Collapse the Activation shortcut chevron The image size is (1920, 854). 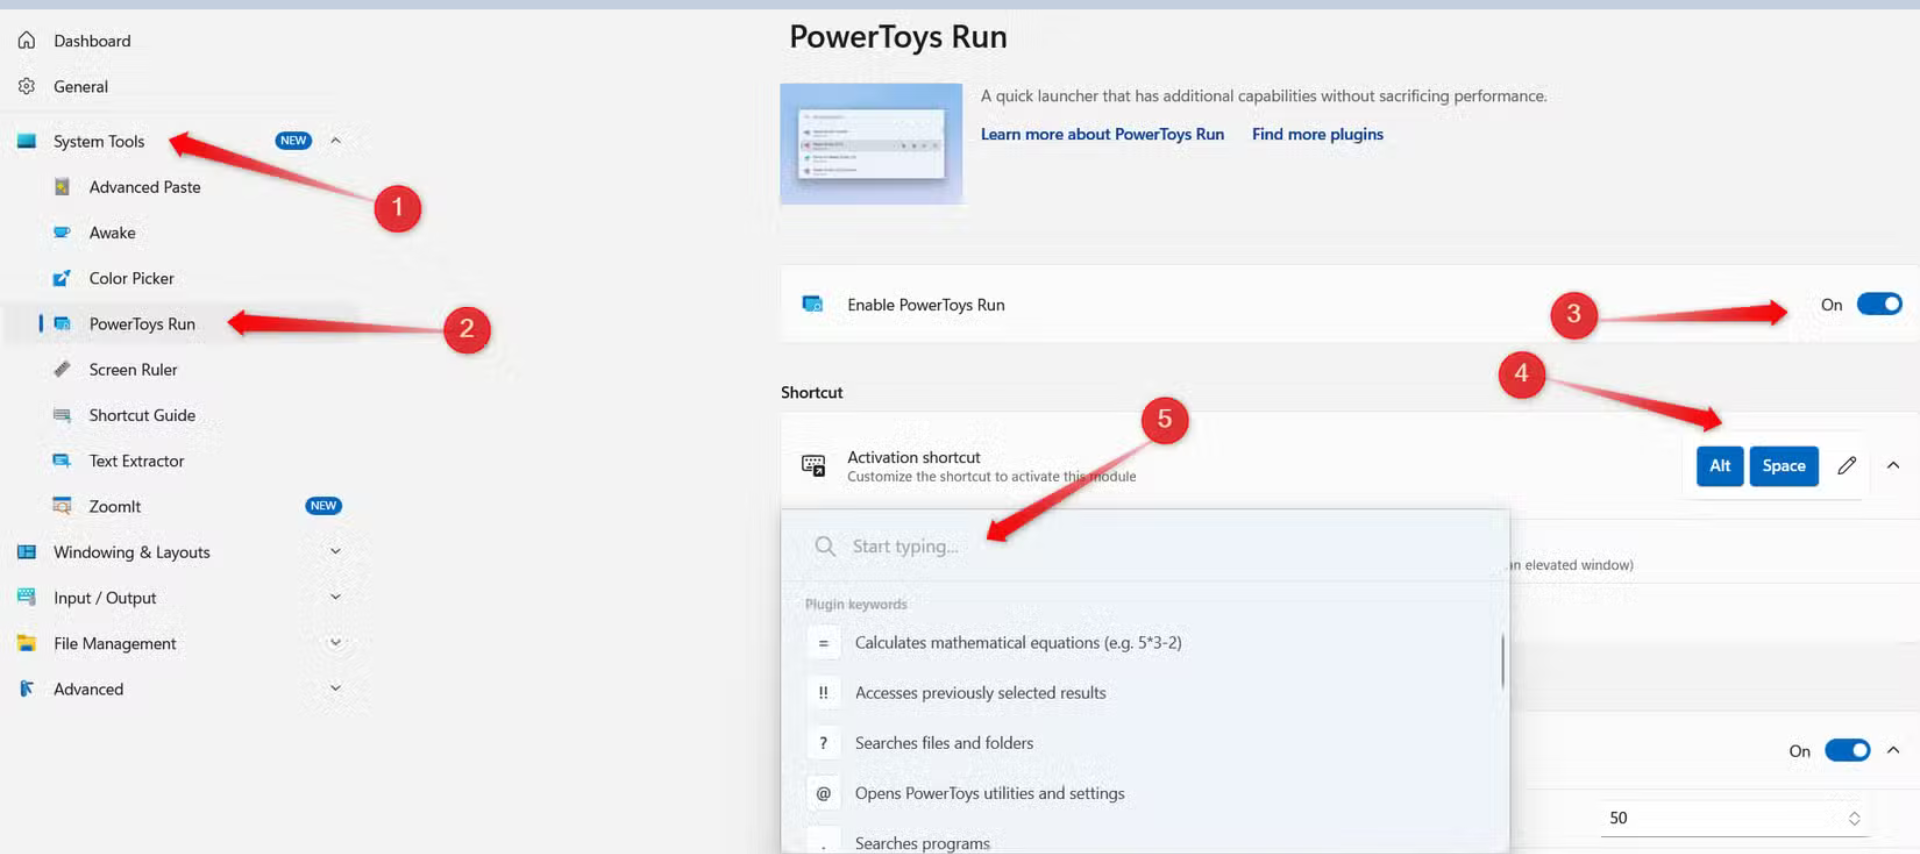point(1893,466)
